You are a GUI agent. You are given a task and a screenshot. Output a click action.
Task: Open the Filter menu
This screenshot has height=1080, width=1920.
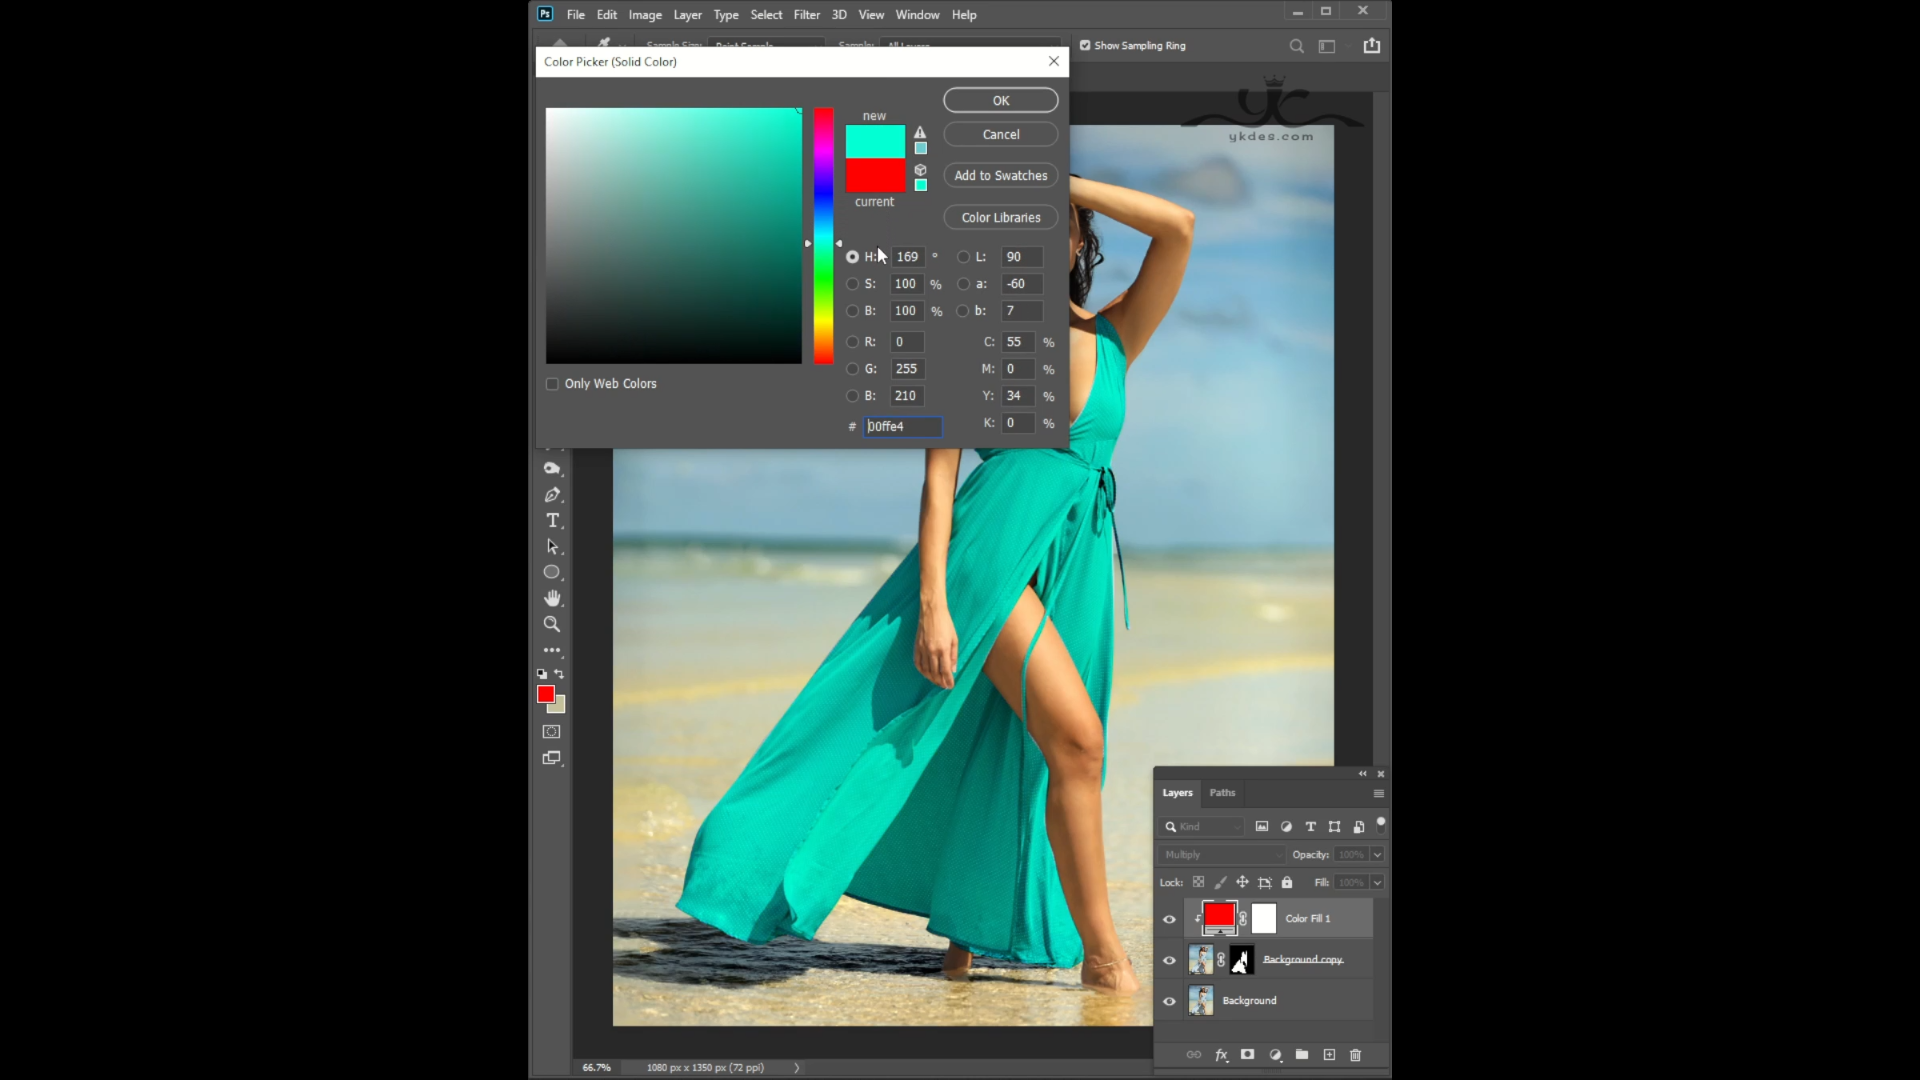806,15
